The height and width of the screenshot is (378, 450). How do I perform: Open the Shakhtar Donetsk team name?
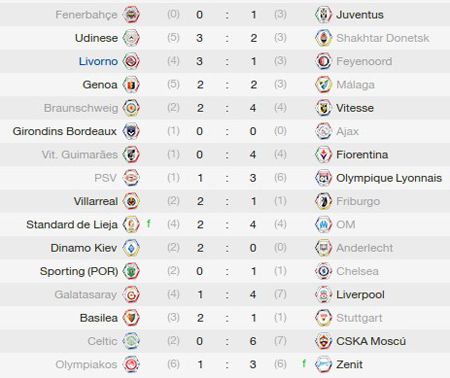click(383, 38)
